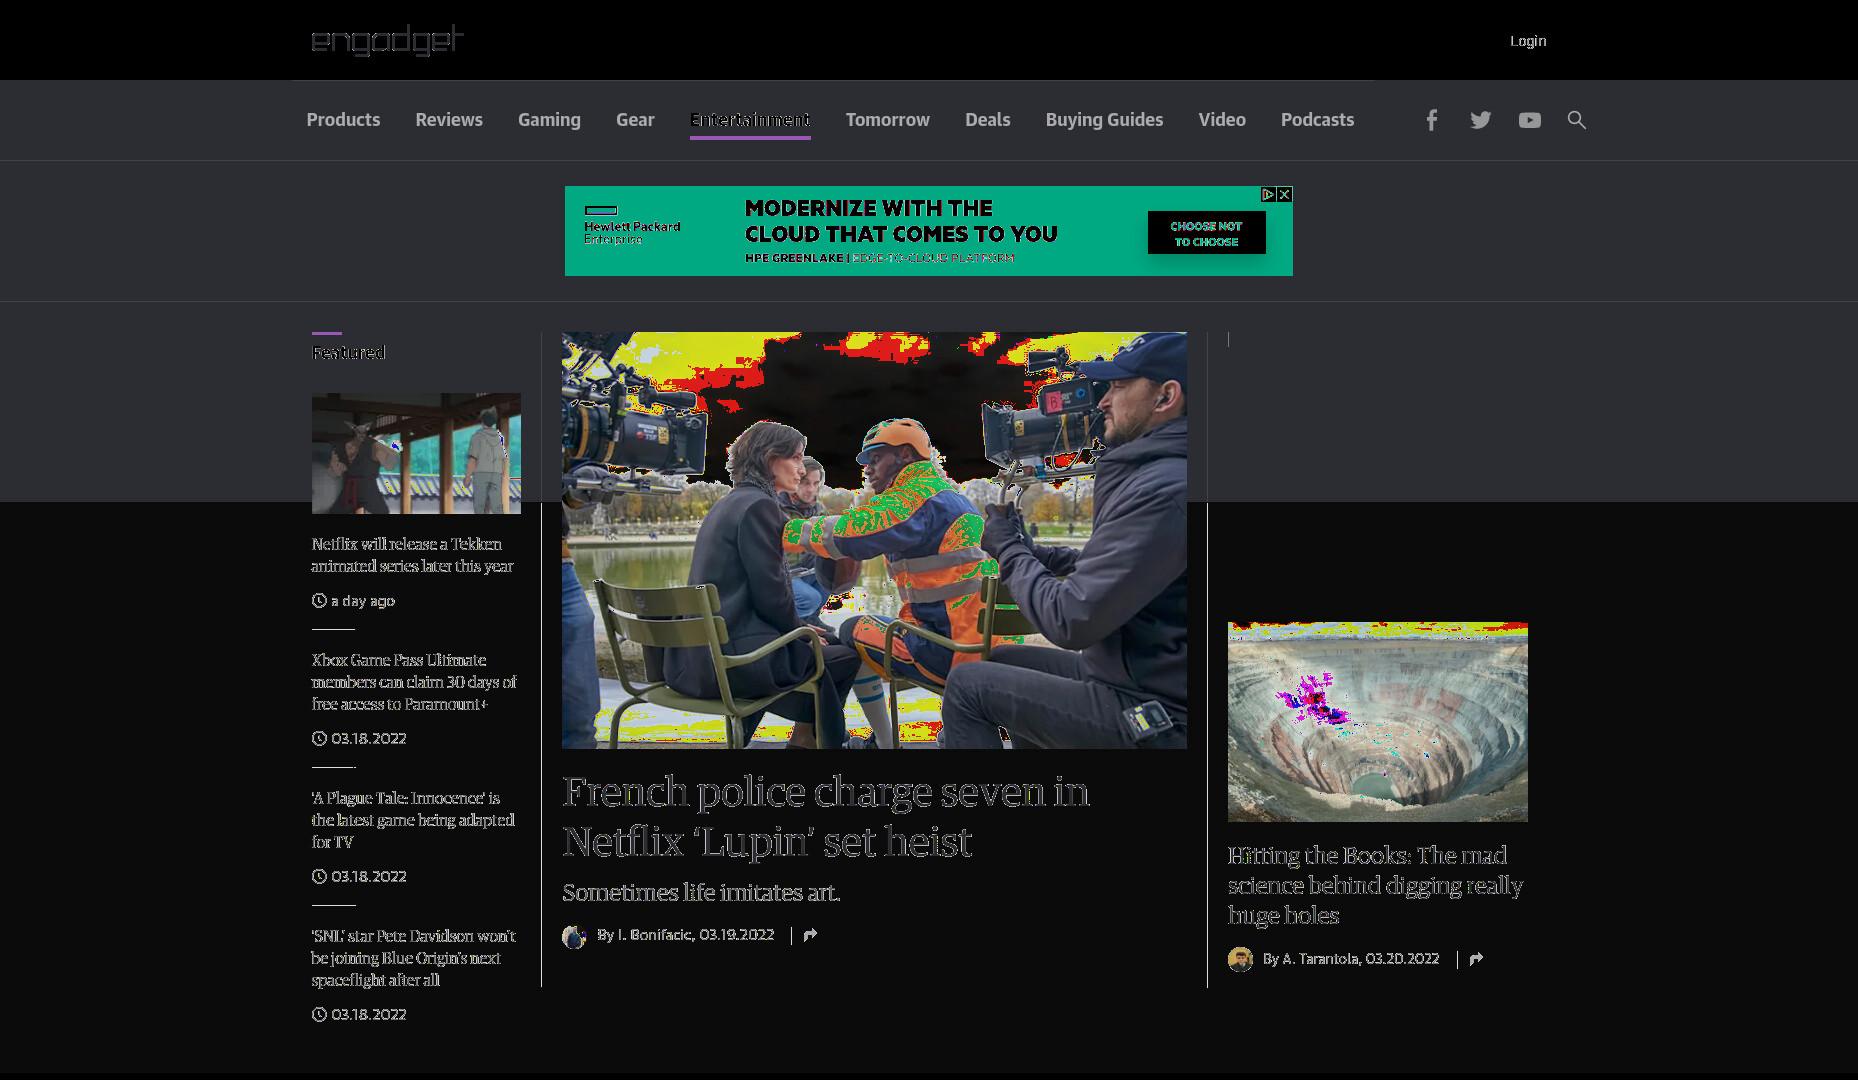Share the Lupin heist article

pyautogui.click(x=810, y=935)
